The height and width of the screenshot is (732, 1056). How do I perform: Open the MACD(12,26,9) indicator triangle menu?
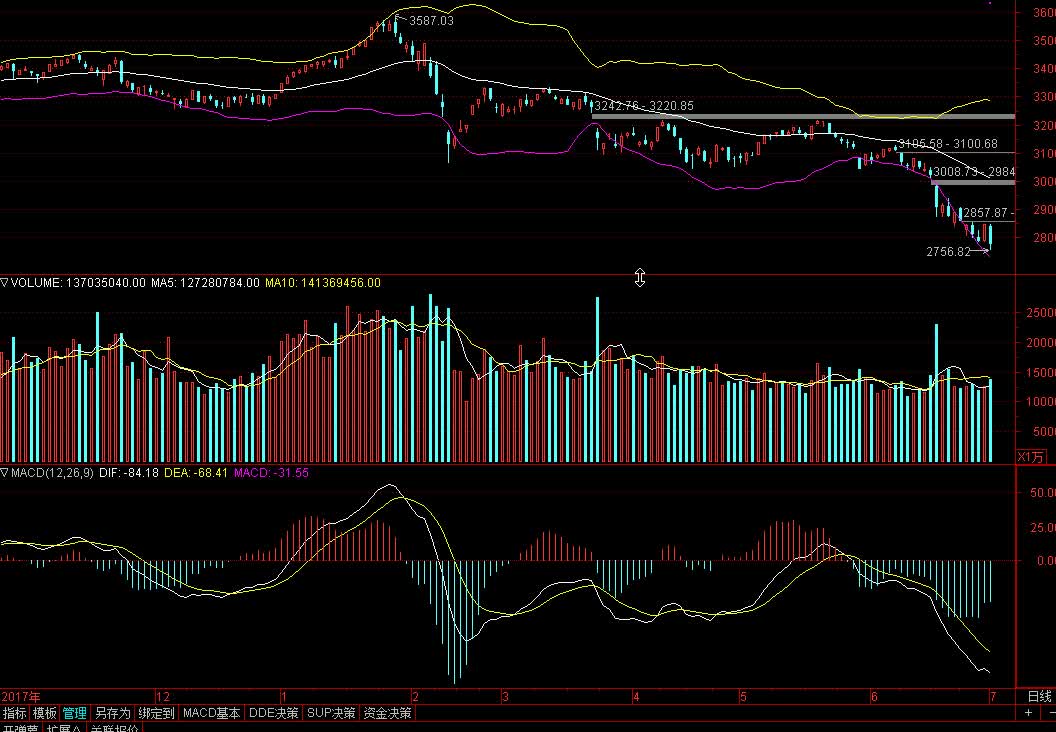tap(5, 473)
